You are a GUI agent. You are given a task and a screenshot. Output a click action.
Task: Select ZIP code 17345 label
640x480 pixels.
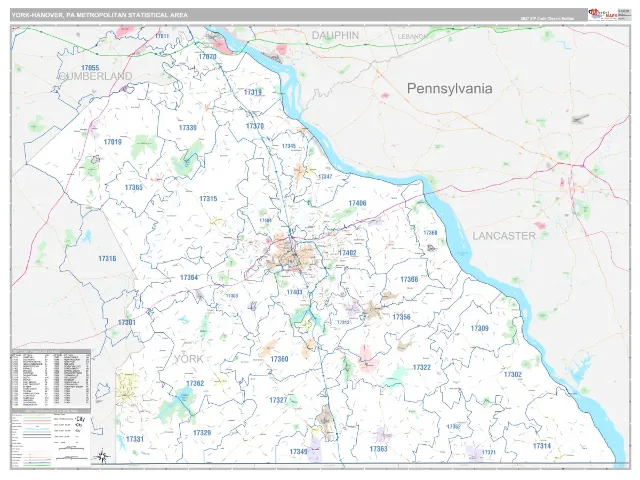click(289, 146)
